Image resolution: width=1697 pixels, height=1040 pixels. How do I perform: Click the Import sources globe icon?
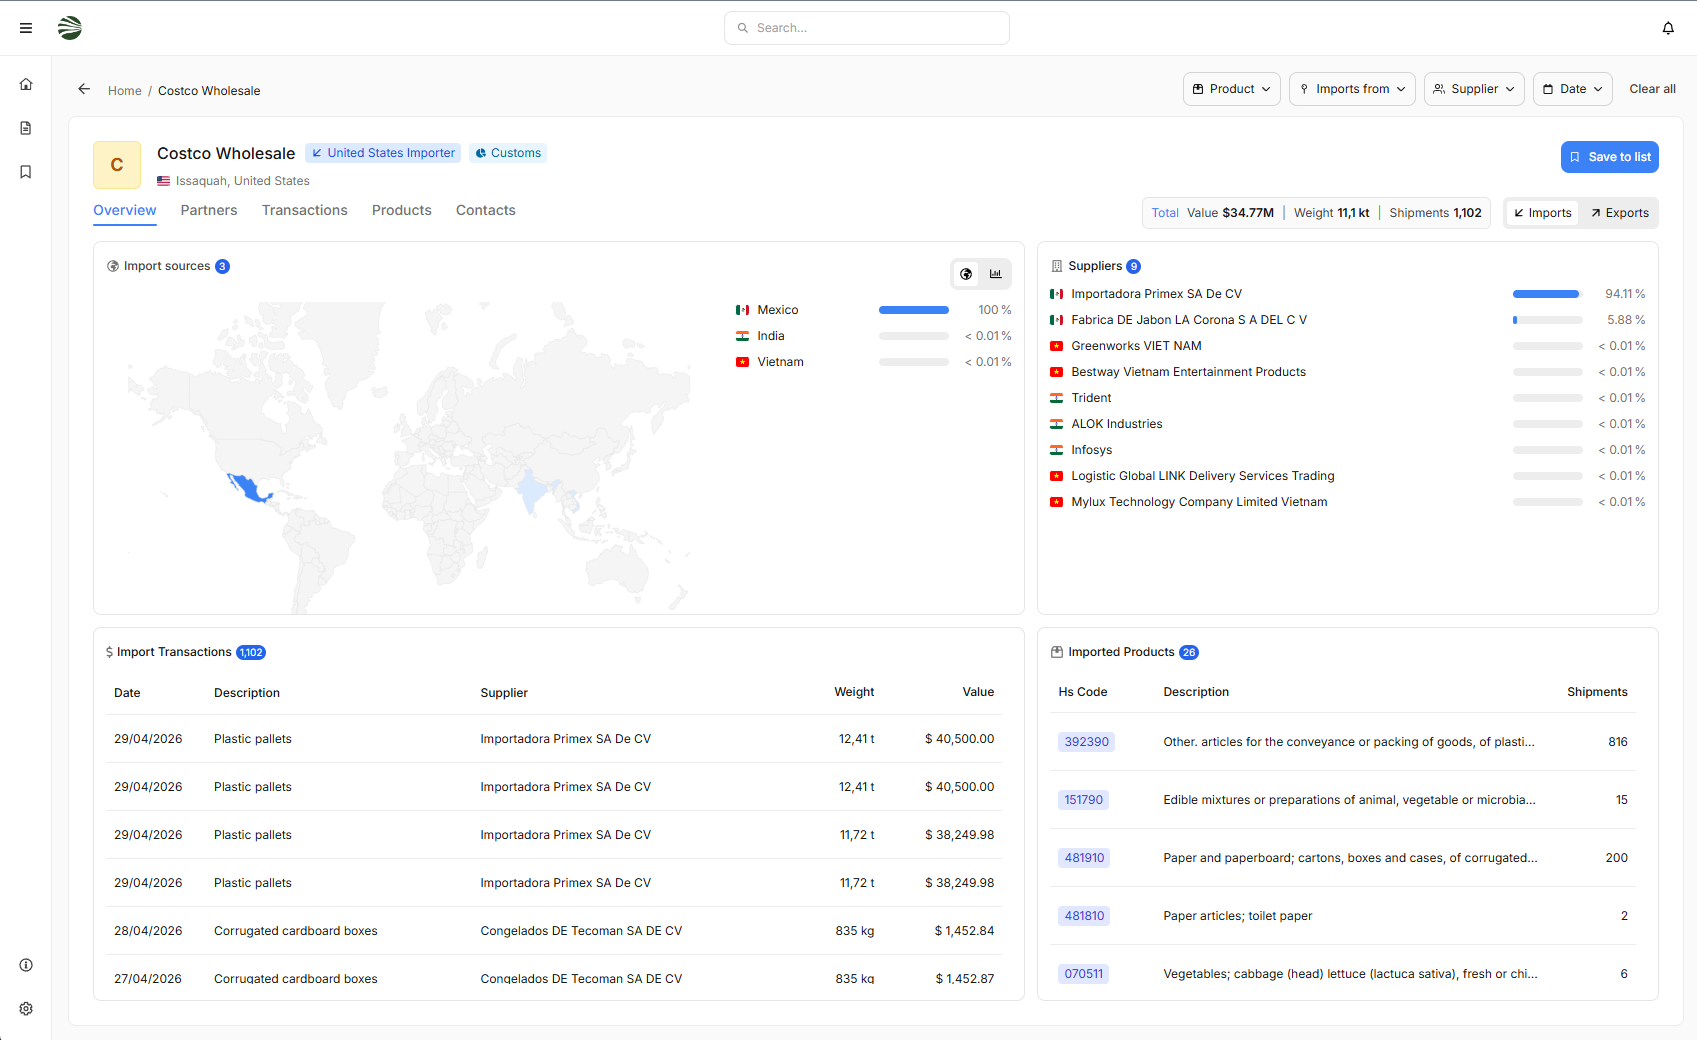tap(113, 266)
